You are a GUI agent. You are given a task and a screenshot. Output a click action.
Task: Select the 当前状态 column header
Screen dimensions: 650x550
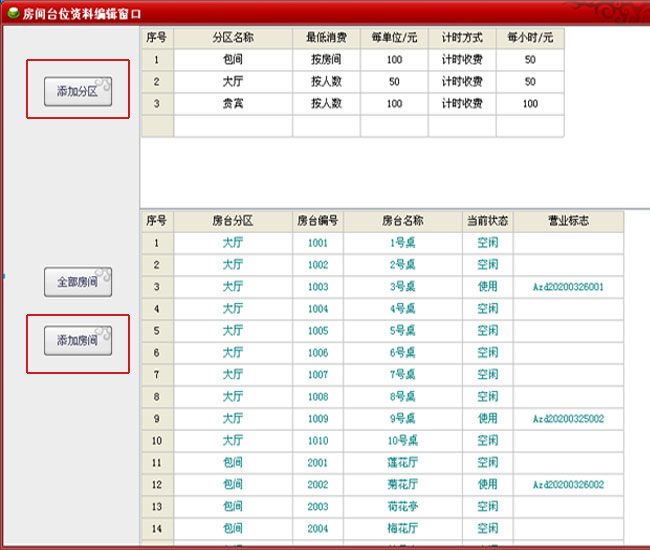click(488, 221)
